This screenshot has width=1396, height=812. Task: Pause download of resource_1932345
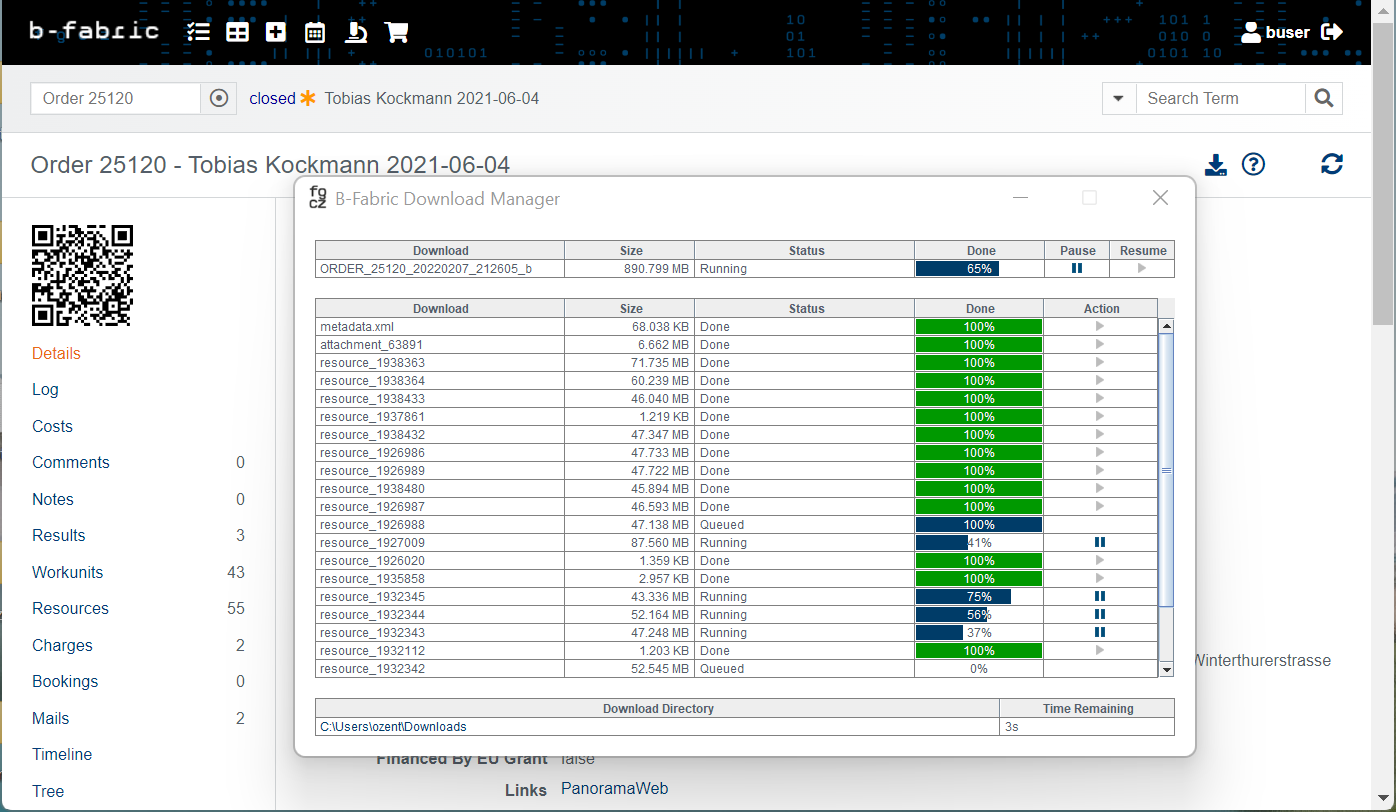[1100, 596]
